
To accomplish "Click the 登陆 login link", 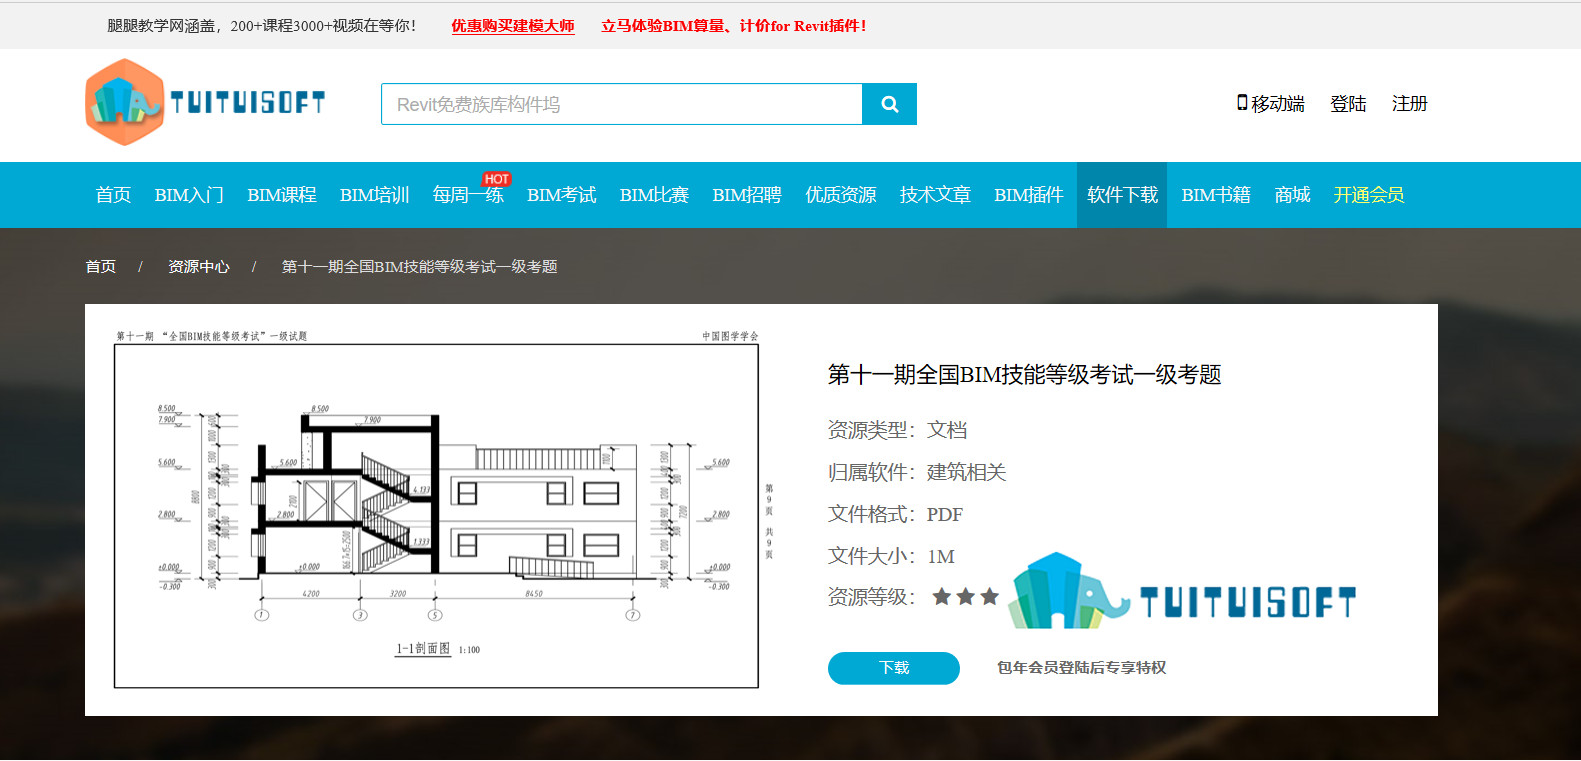I will coord(1348,104).
